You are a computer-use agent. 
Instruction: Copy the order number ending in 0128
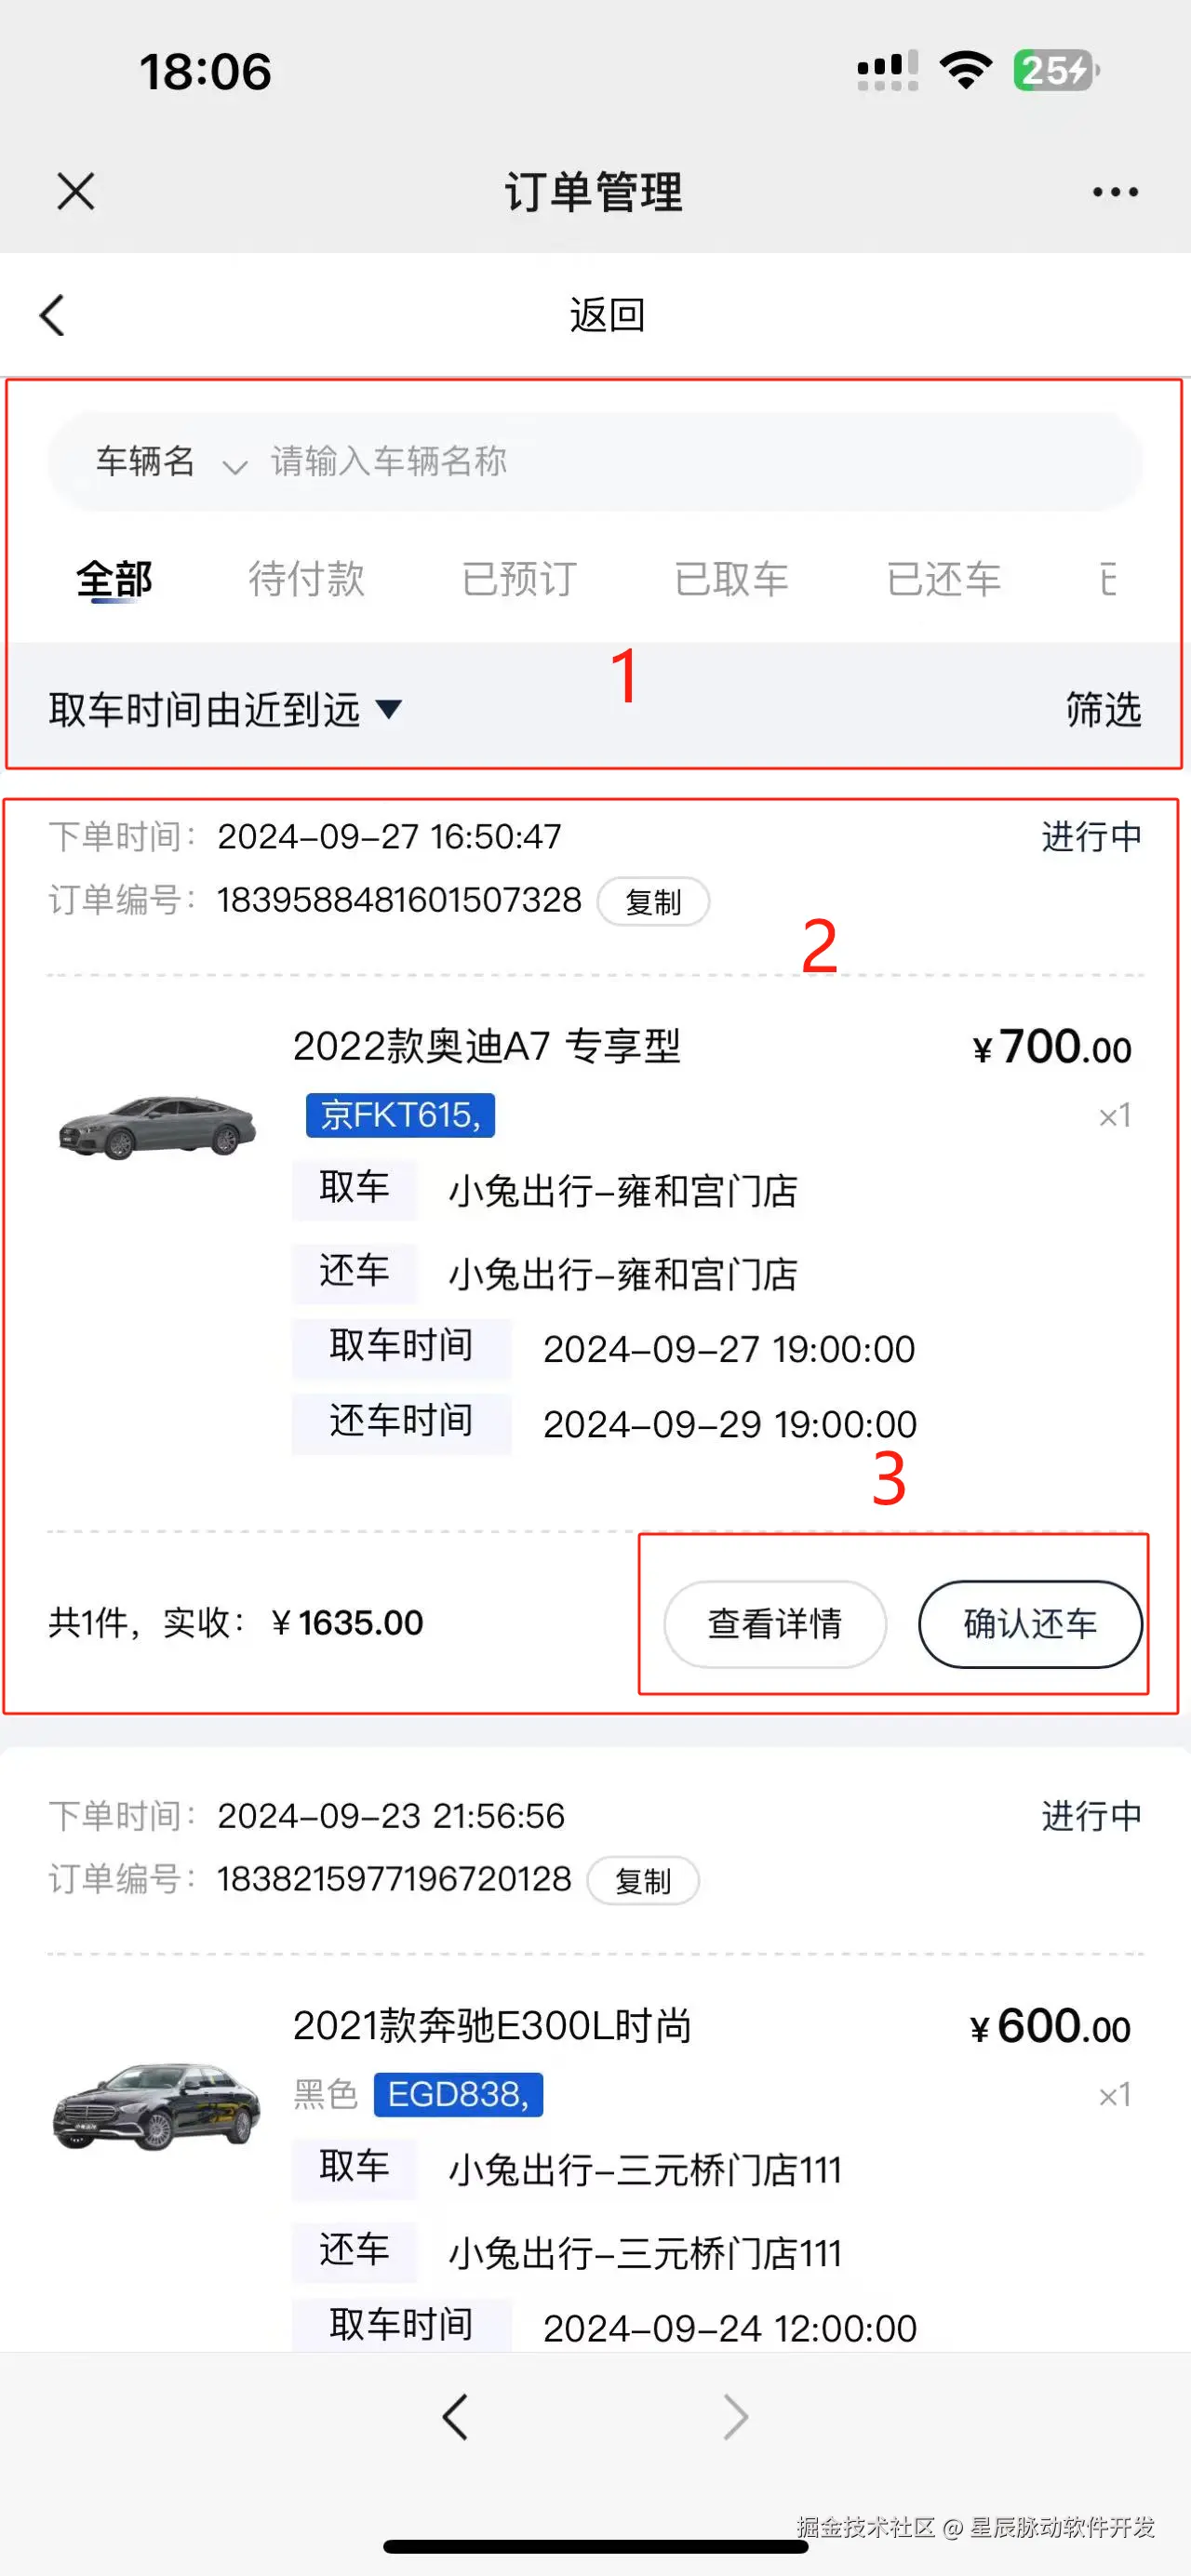click(x=642, y=1881)
